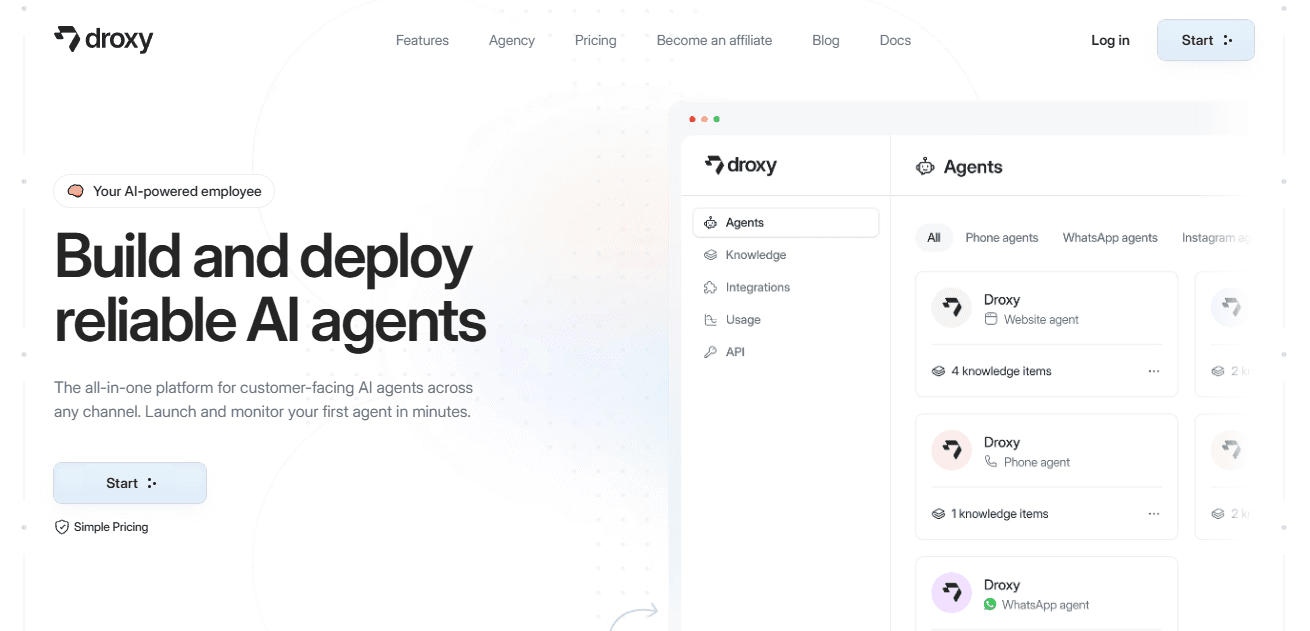The image size is (1310, 631).
Task: Click the droxy logo in the app sidebar
Action: click(740, 166)
